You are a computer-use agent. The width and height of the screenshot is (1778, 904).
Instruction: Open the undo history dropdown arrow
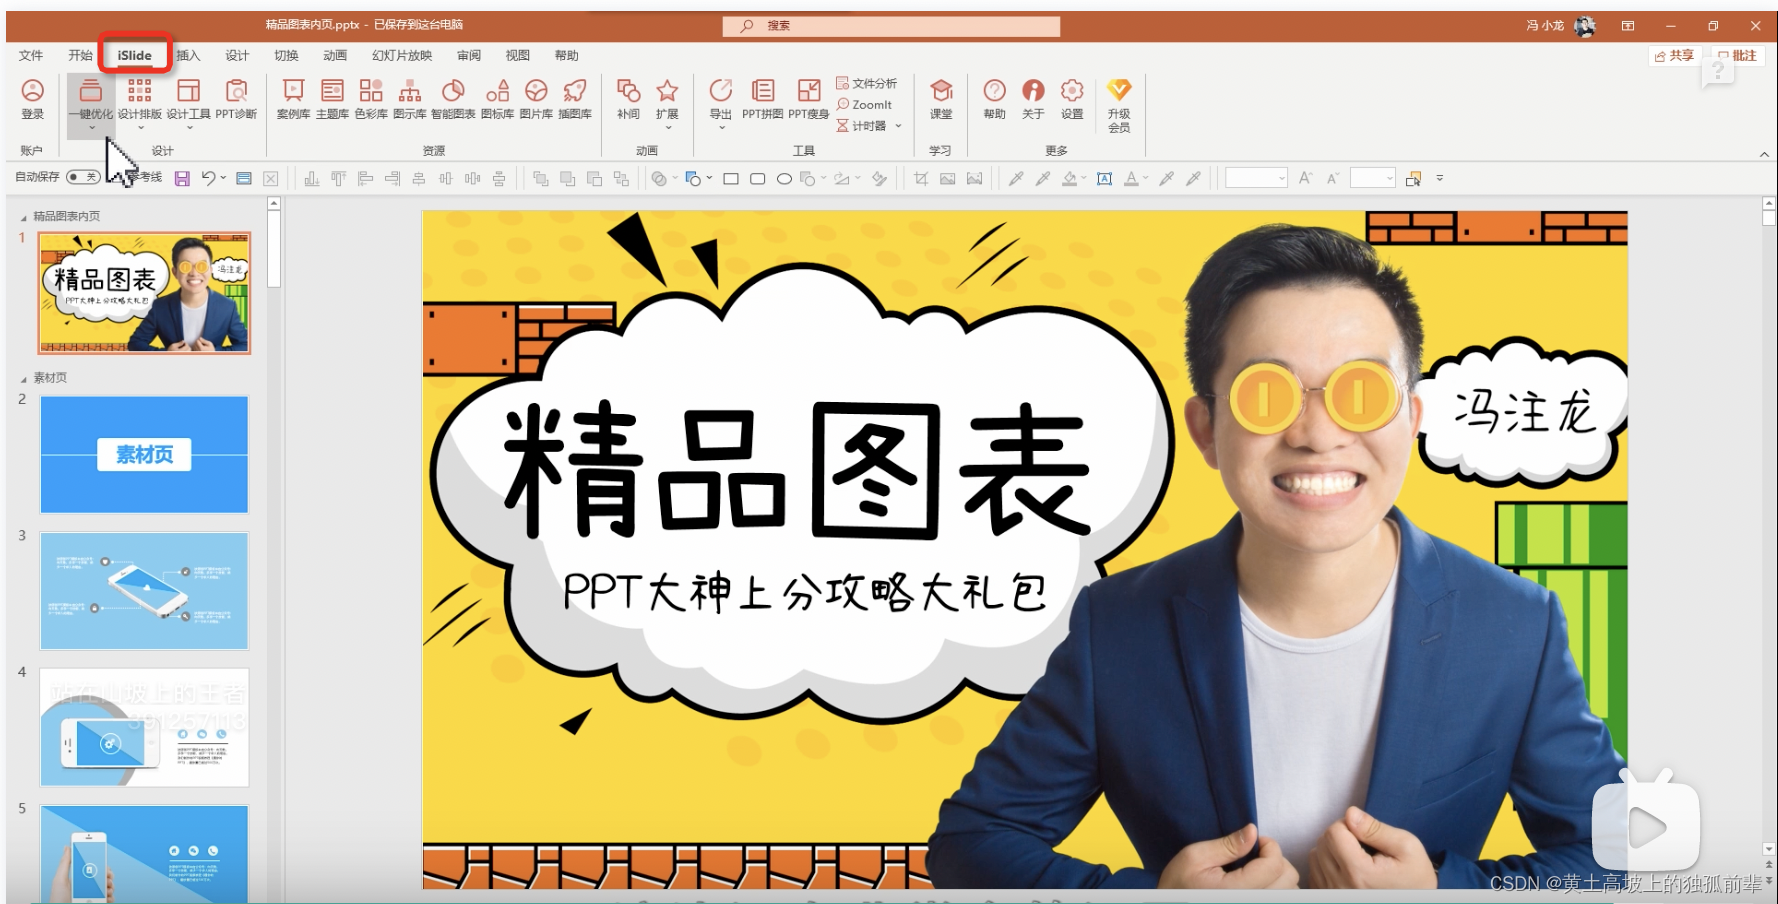coord(223,178)
